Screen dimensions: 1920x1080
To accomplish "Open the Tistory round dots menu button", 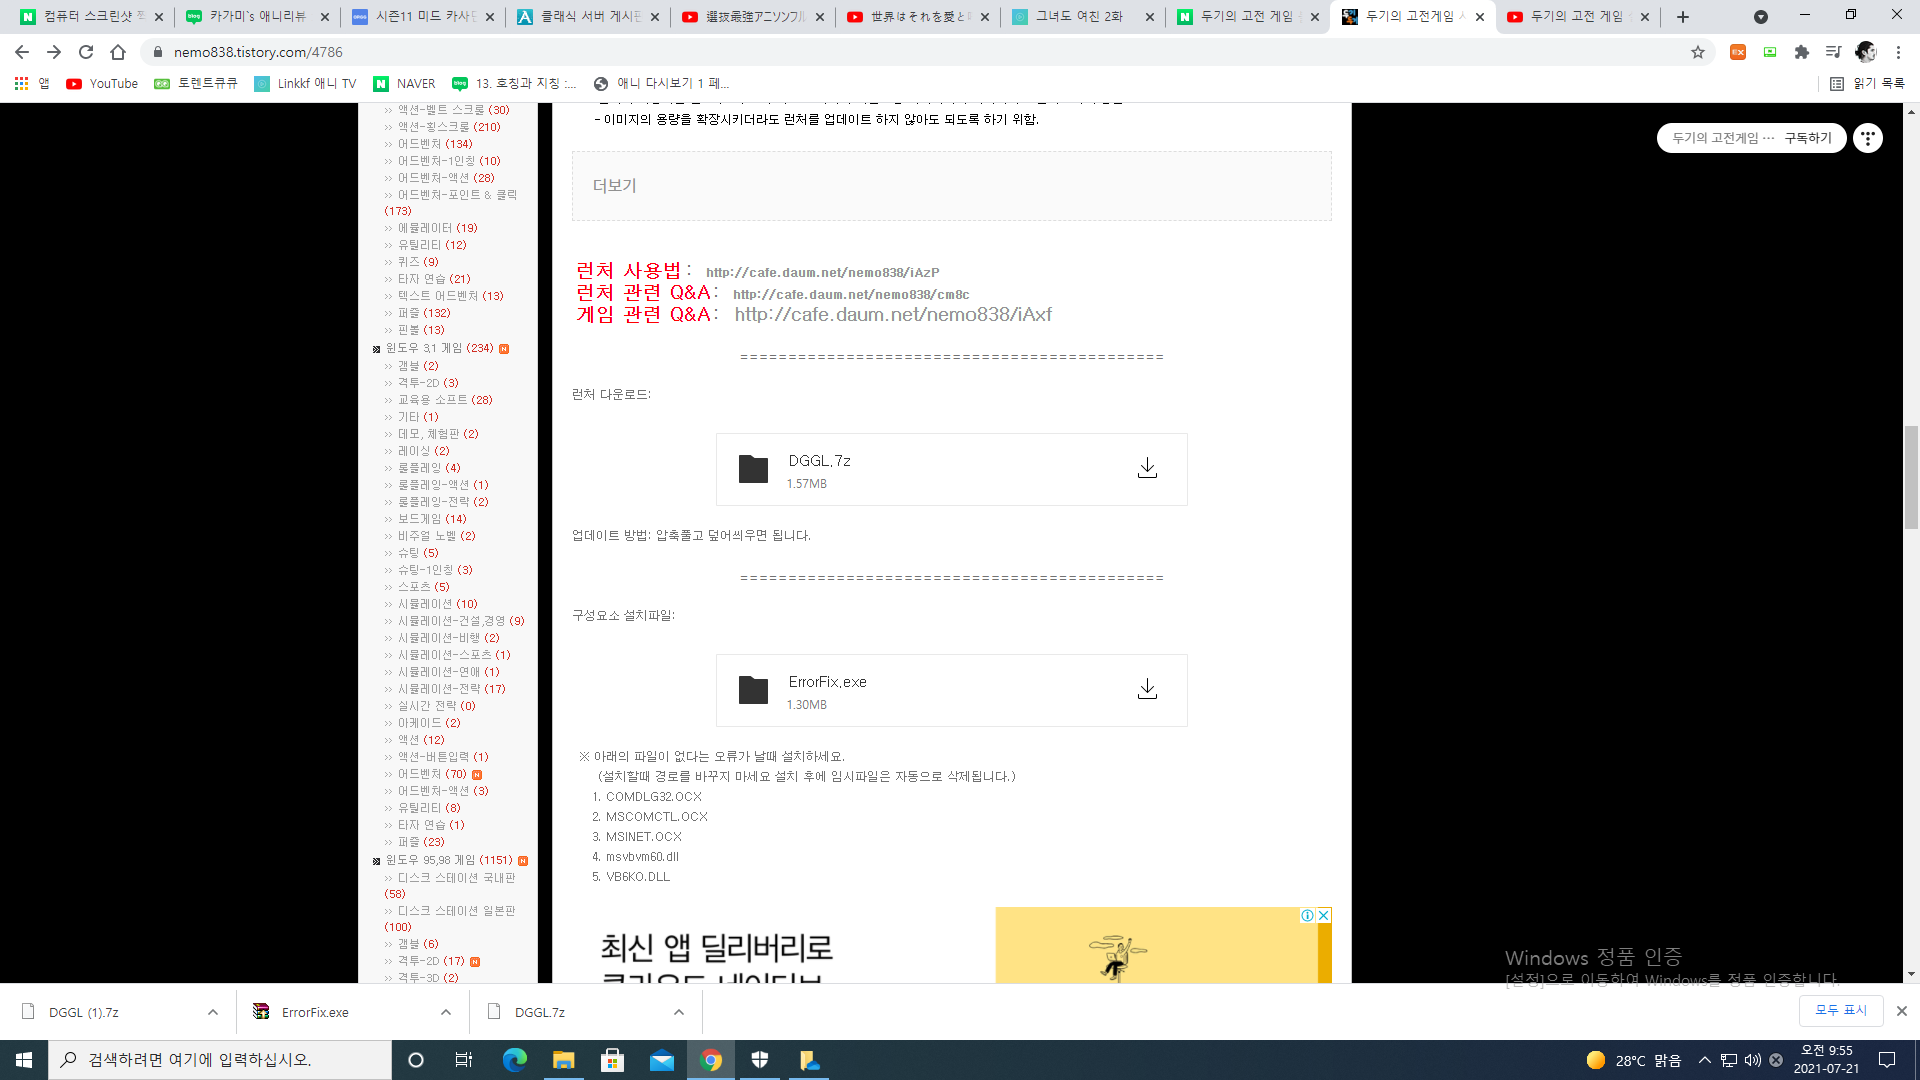I will (x=1867, y=138).
